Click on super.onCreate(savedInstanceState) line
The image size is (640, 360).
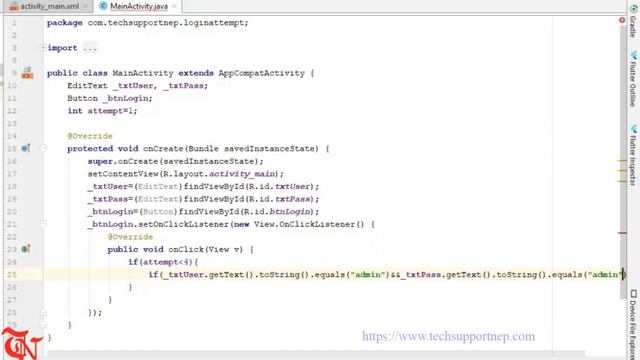point(176,161)
